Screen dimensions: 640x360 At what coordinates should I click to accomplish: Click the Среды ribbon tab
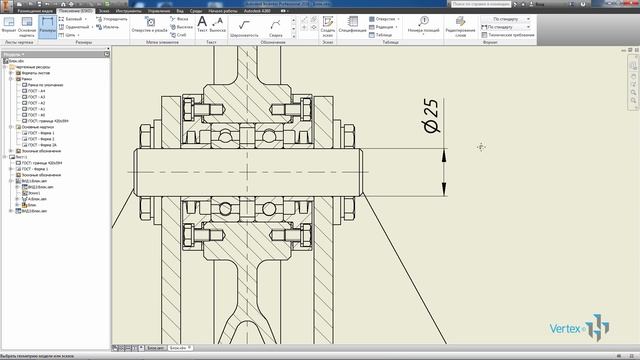pyautogui.click(x=196, y=11)
